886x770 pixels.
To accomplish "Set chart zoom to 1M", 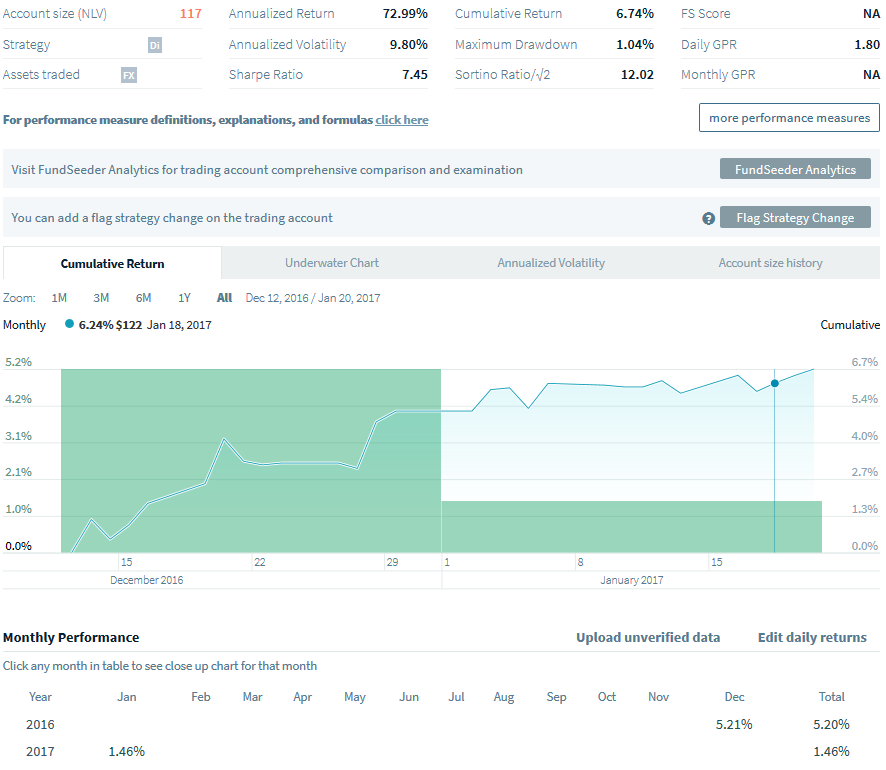I will (59, 298).
